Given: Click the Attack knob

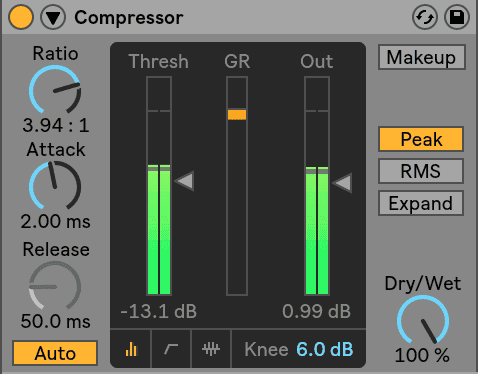Looking at the screenshot, I should tap(55, 186).
